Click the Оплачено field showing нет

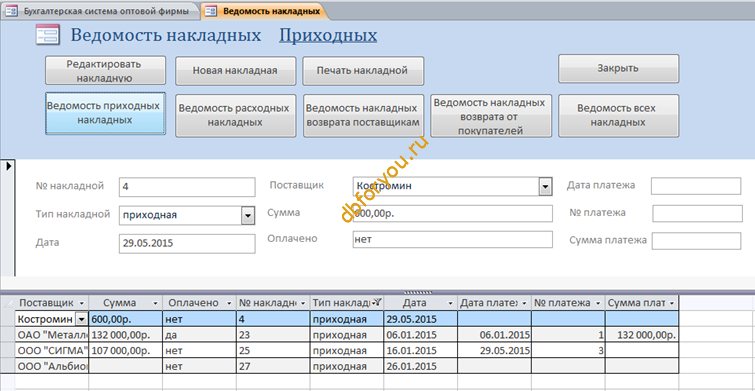pyautogui.click(x=452, y=239)
